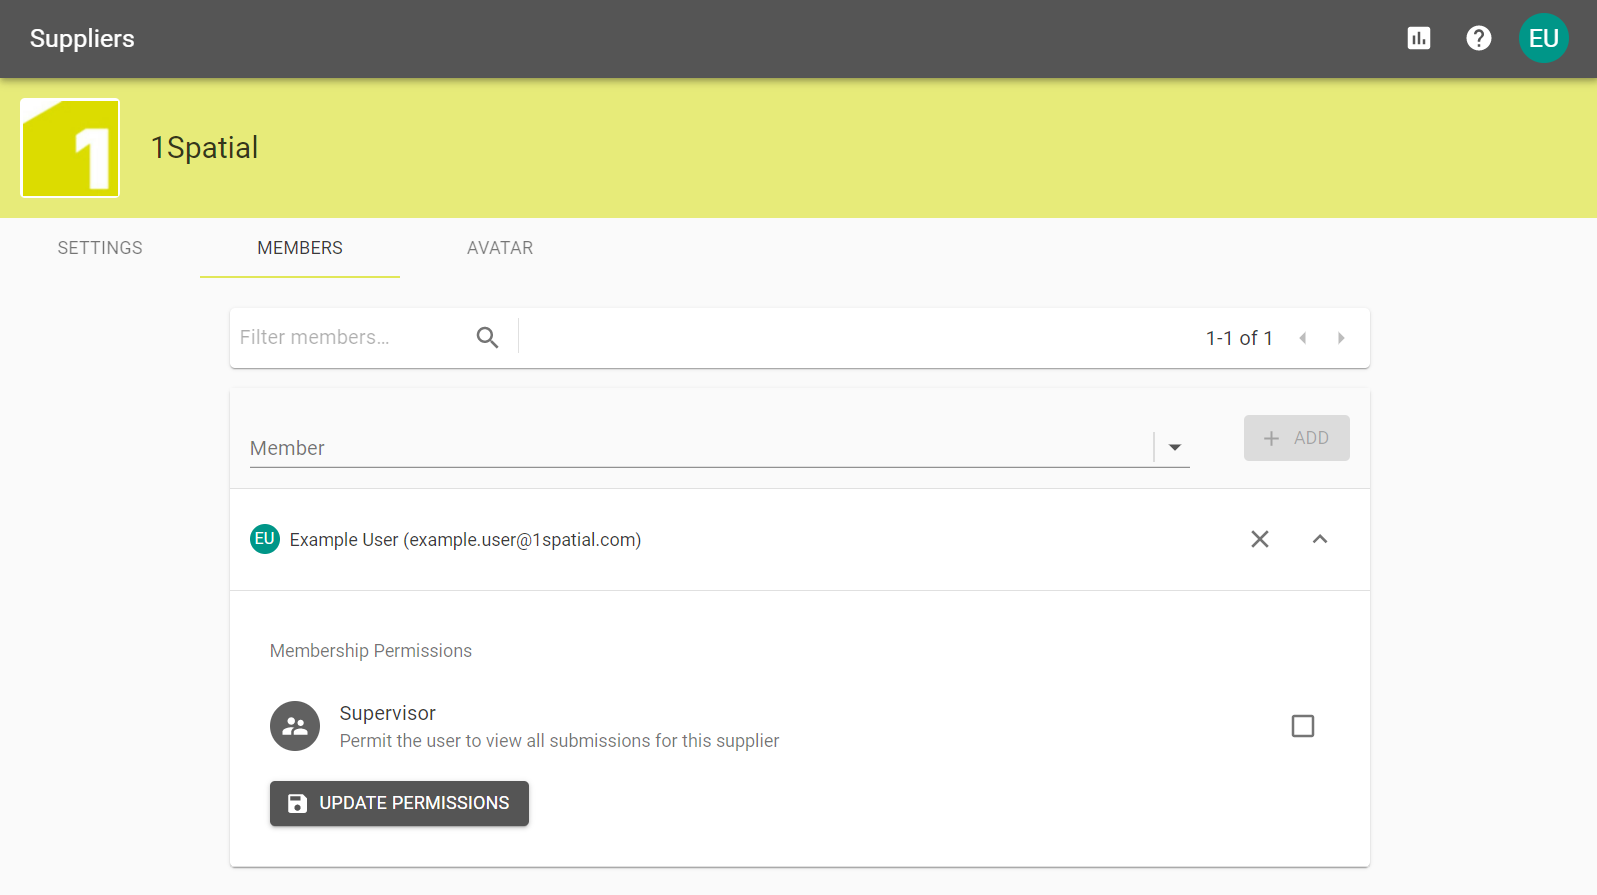Click the '1-1 of 1' pagination text
Screen dimensions: 1597x895
click(x=1239, y=338)
